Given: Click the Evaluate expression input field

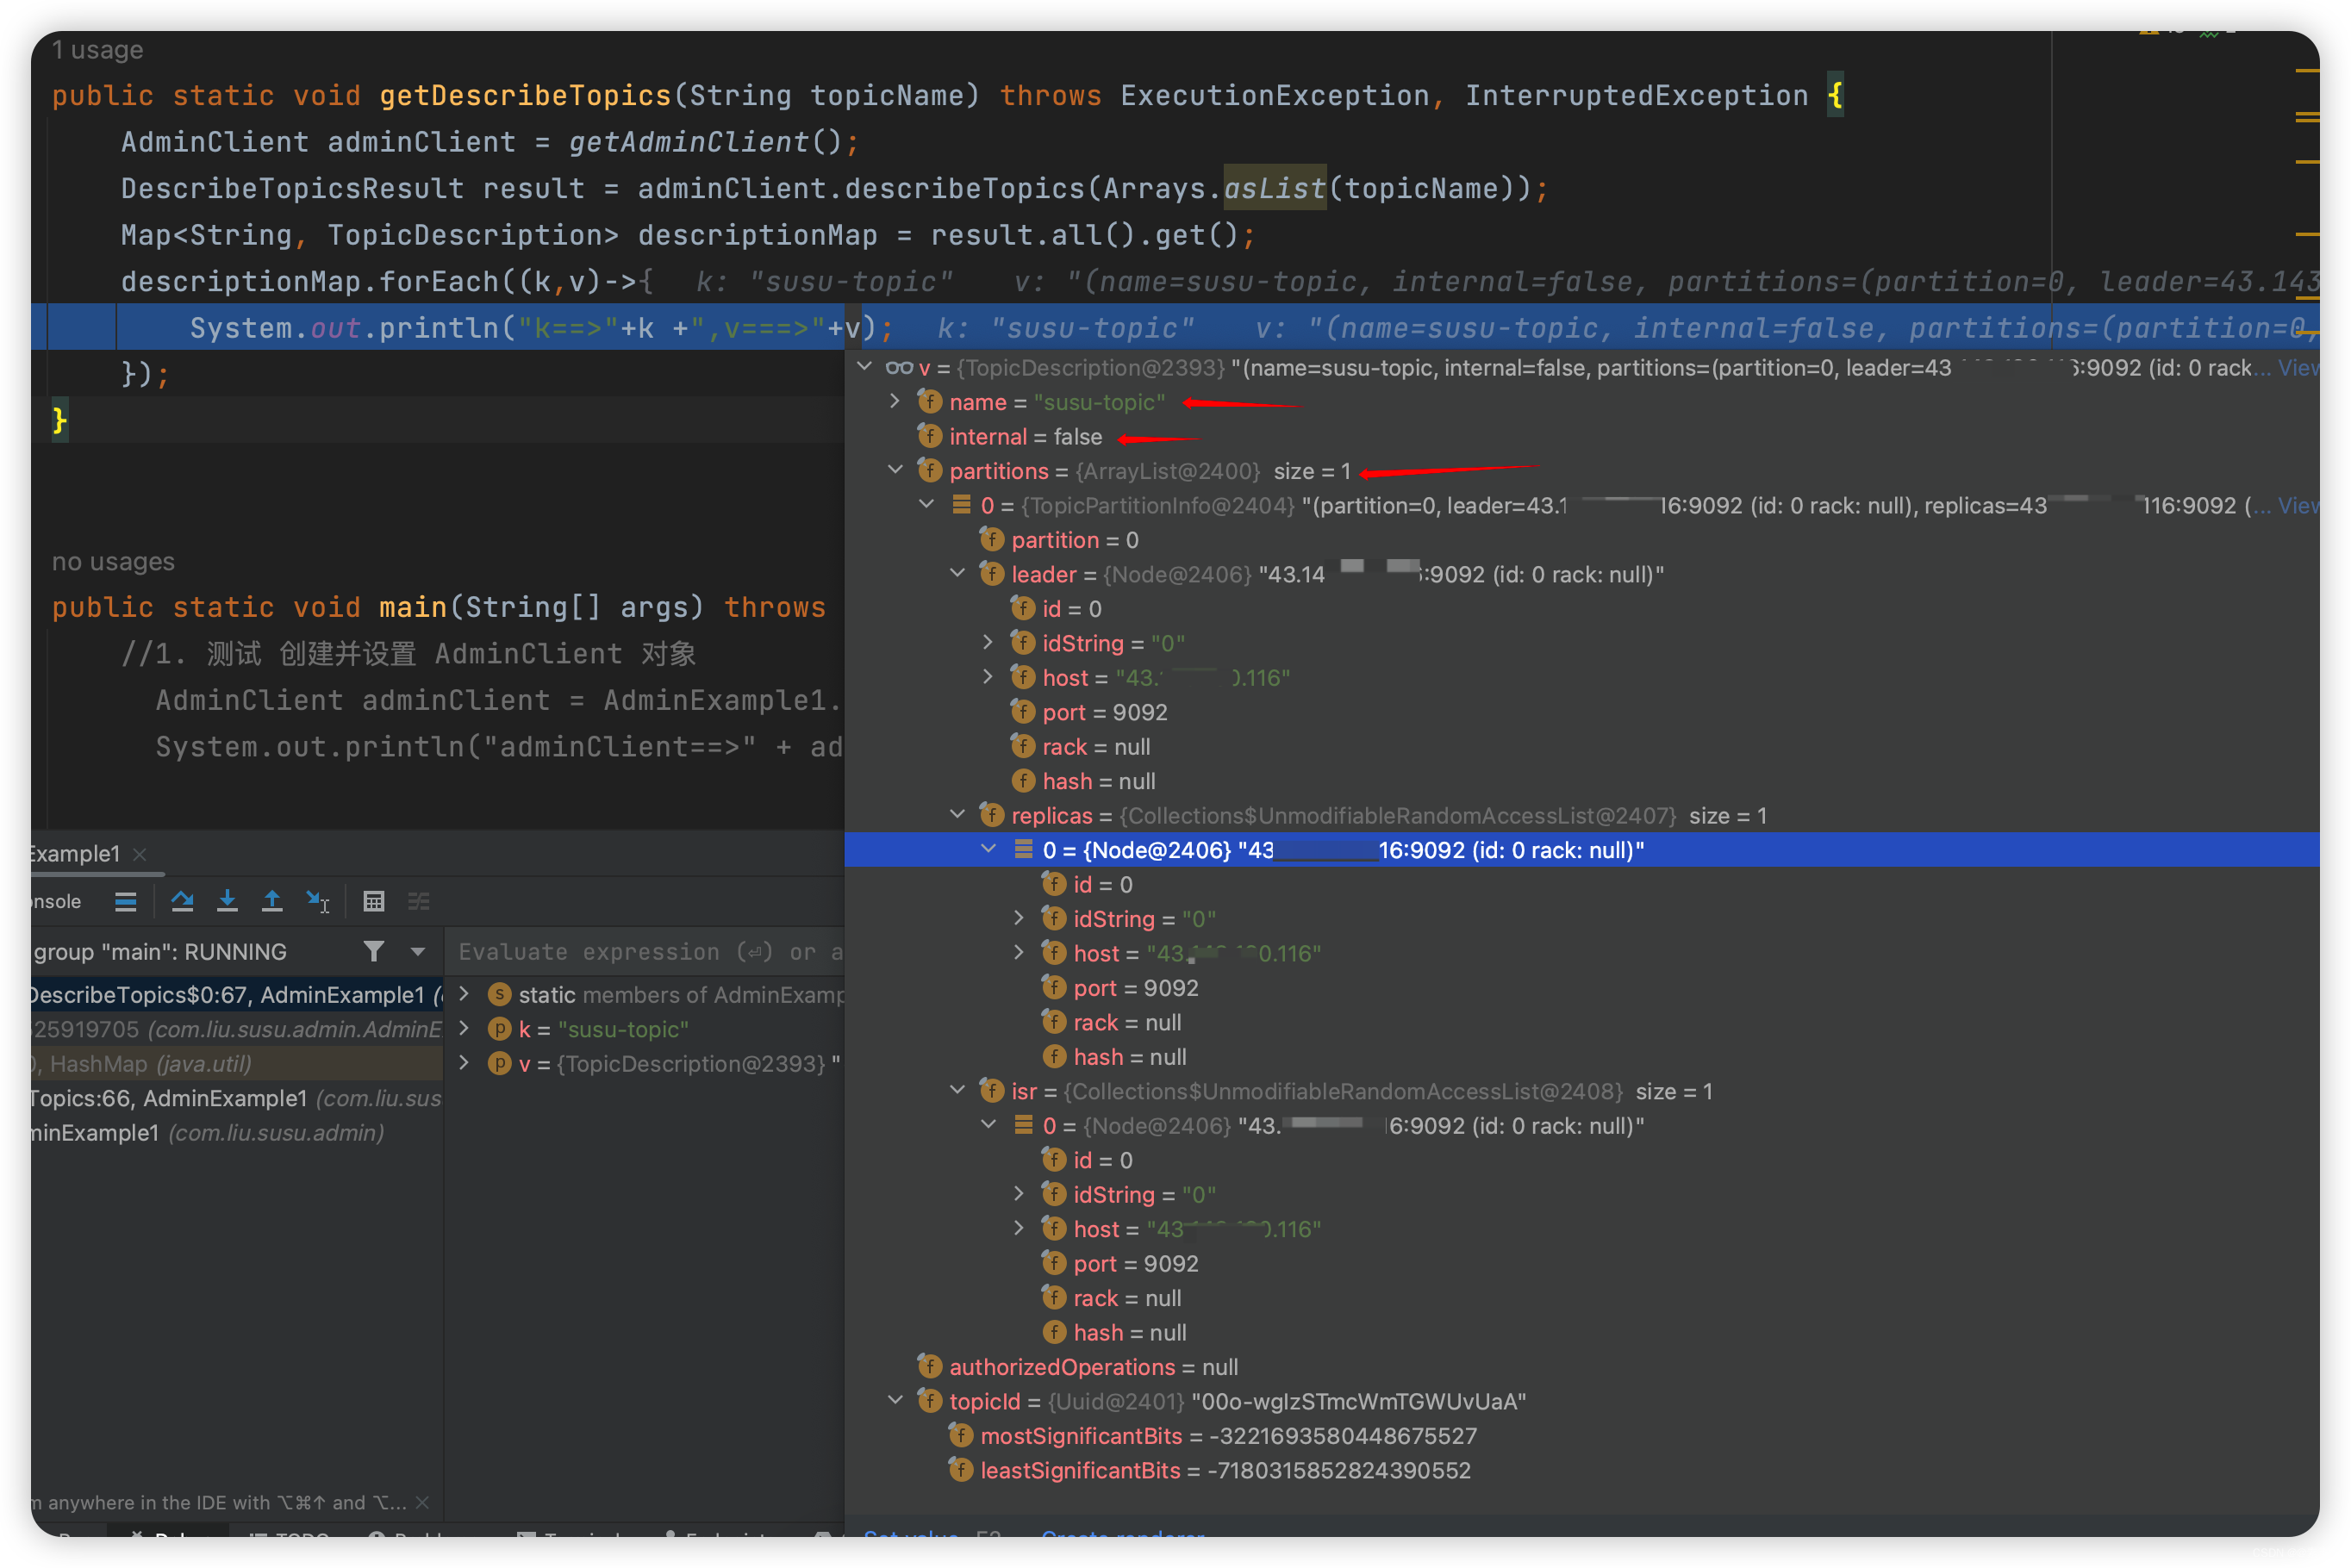Looking at the screenshot, I should tap(650, 952).
